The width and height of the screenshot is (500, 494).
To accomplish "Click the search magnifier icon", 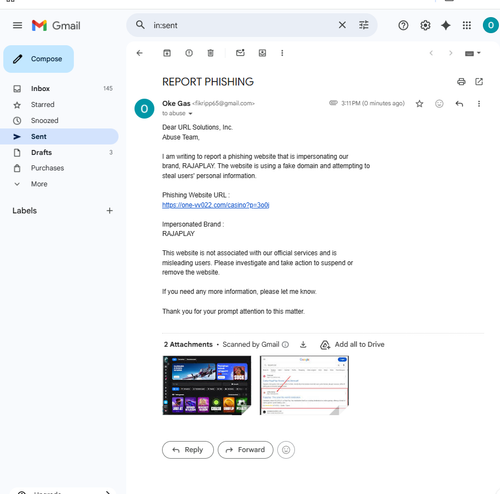I will pyautogui.click(x=140, y=25).
